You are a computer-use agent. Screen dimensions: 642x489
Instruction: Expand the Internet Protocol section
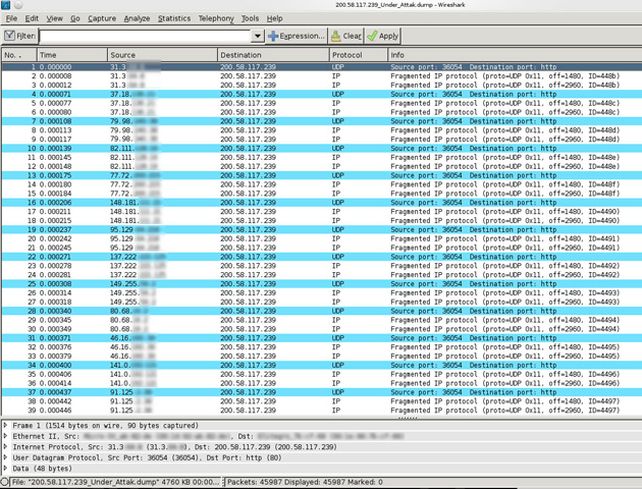point(5,447)
